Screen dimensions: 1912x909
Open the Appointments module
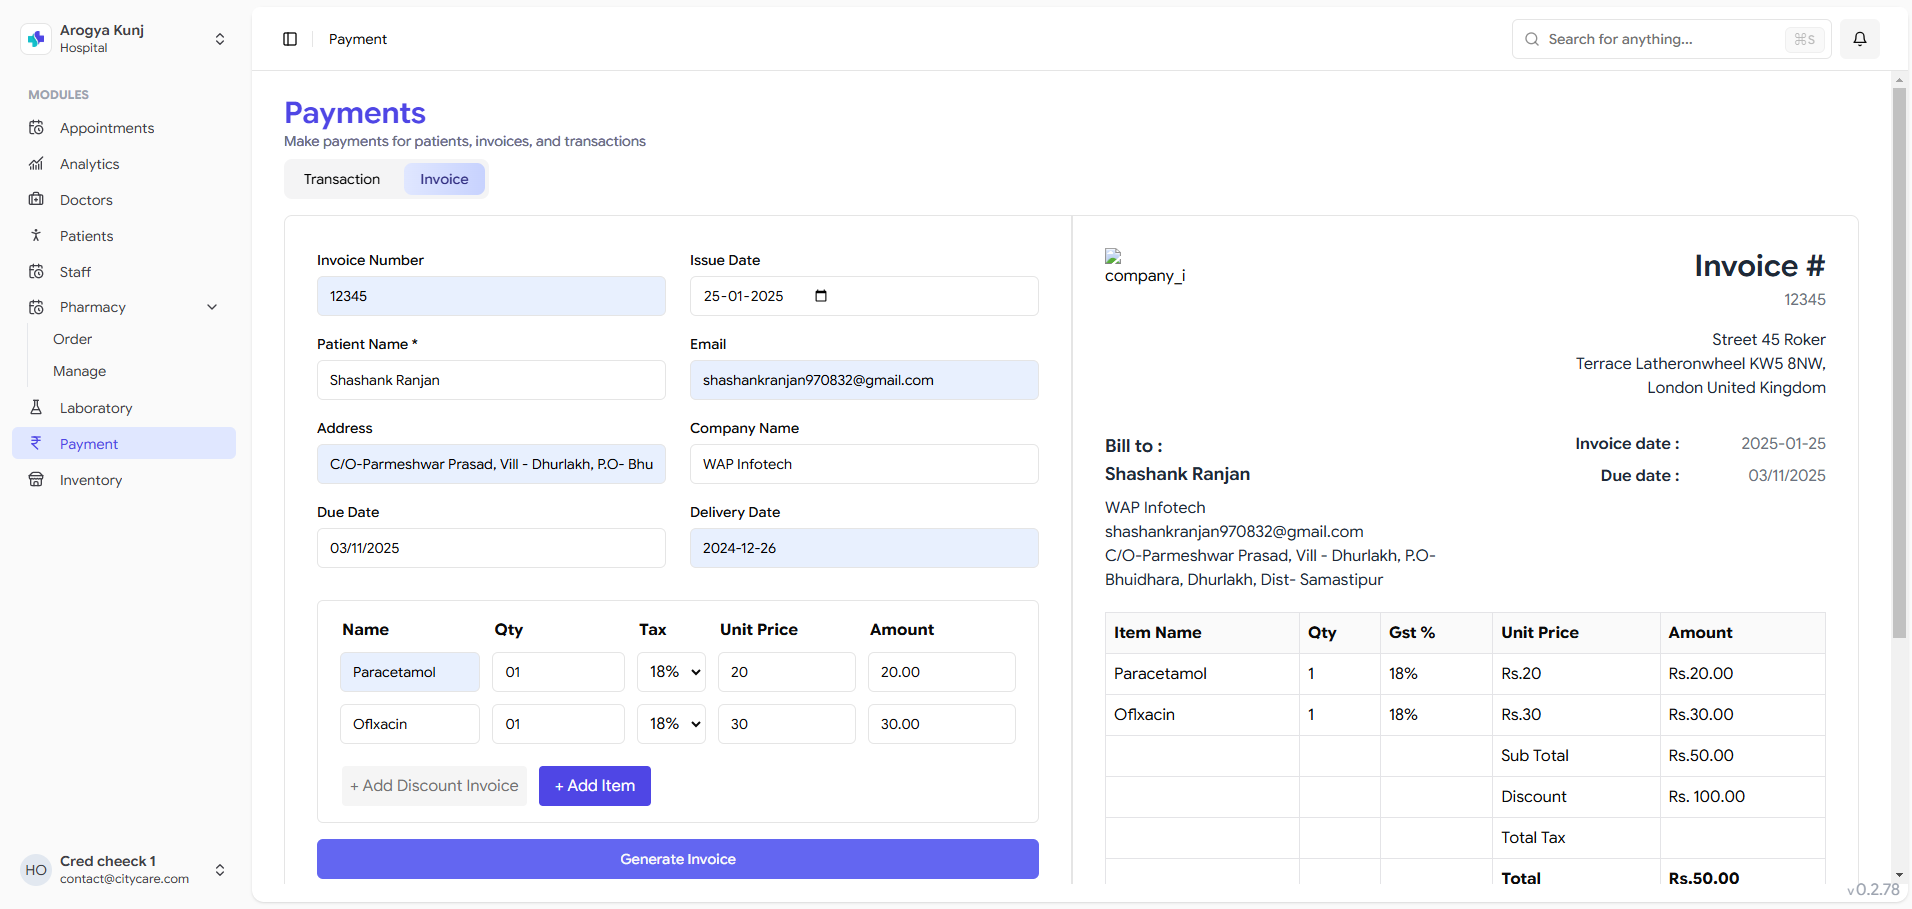pos(124,128)
